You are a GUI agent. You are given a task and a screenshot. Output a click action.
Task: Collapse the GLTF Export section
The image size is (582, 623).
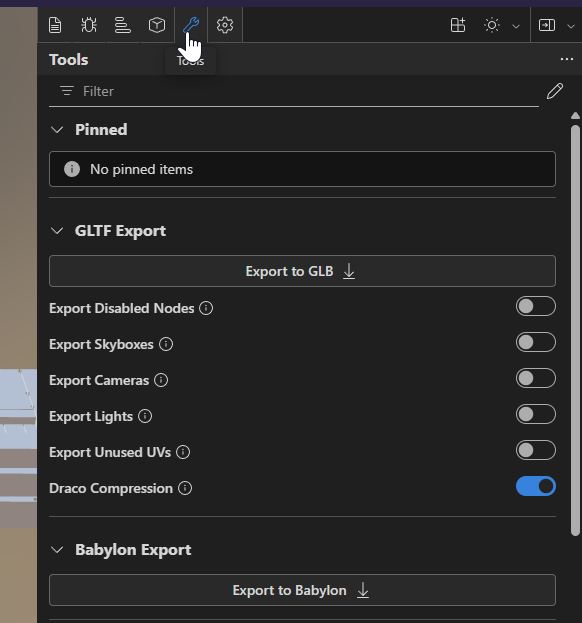[x=57, y=231]
